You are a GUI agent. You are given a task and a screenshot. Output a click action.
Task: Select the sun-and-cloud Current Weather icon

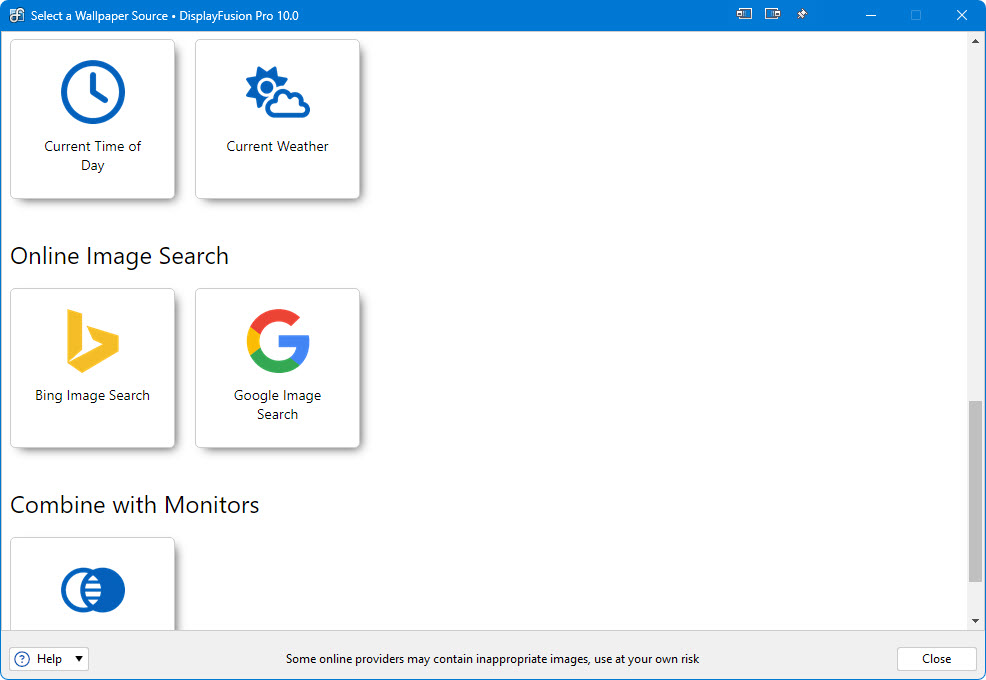pos(277,92)
